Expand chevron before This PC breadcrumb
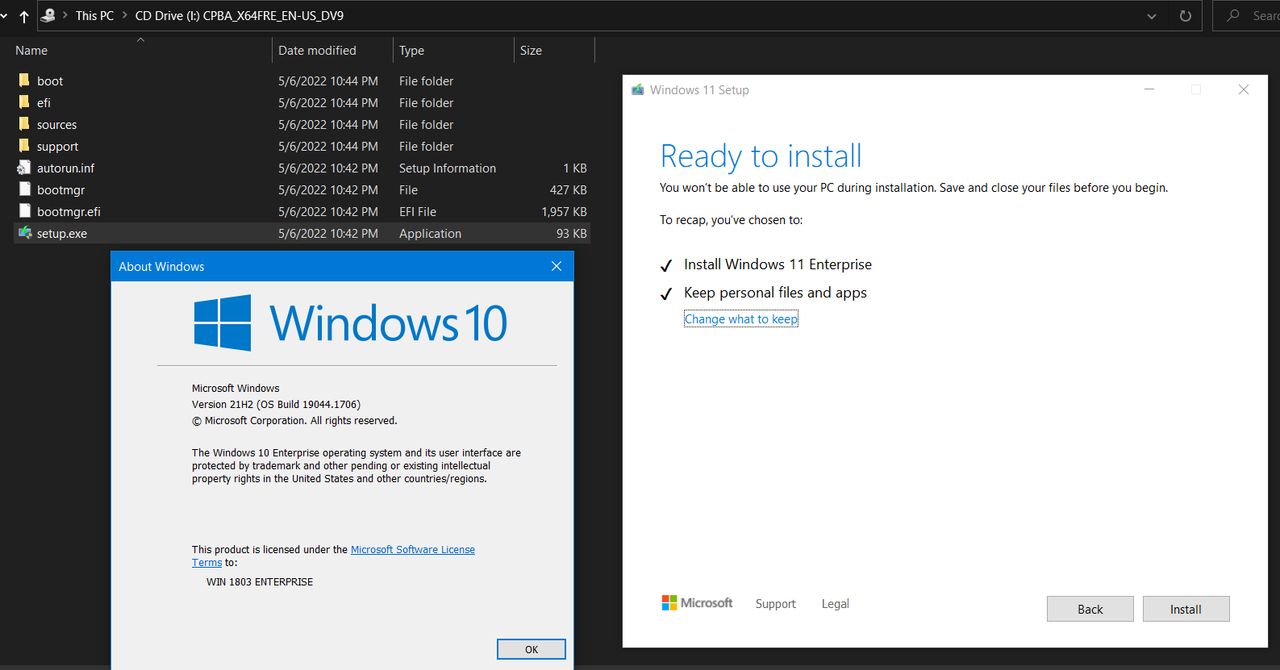 pyautogui.click(x=65, y=16)
